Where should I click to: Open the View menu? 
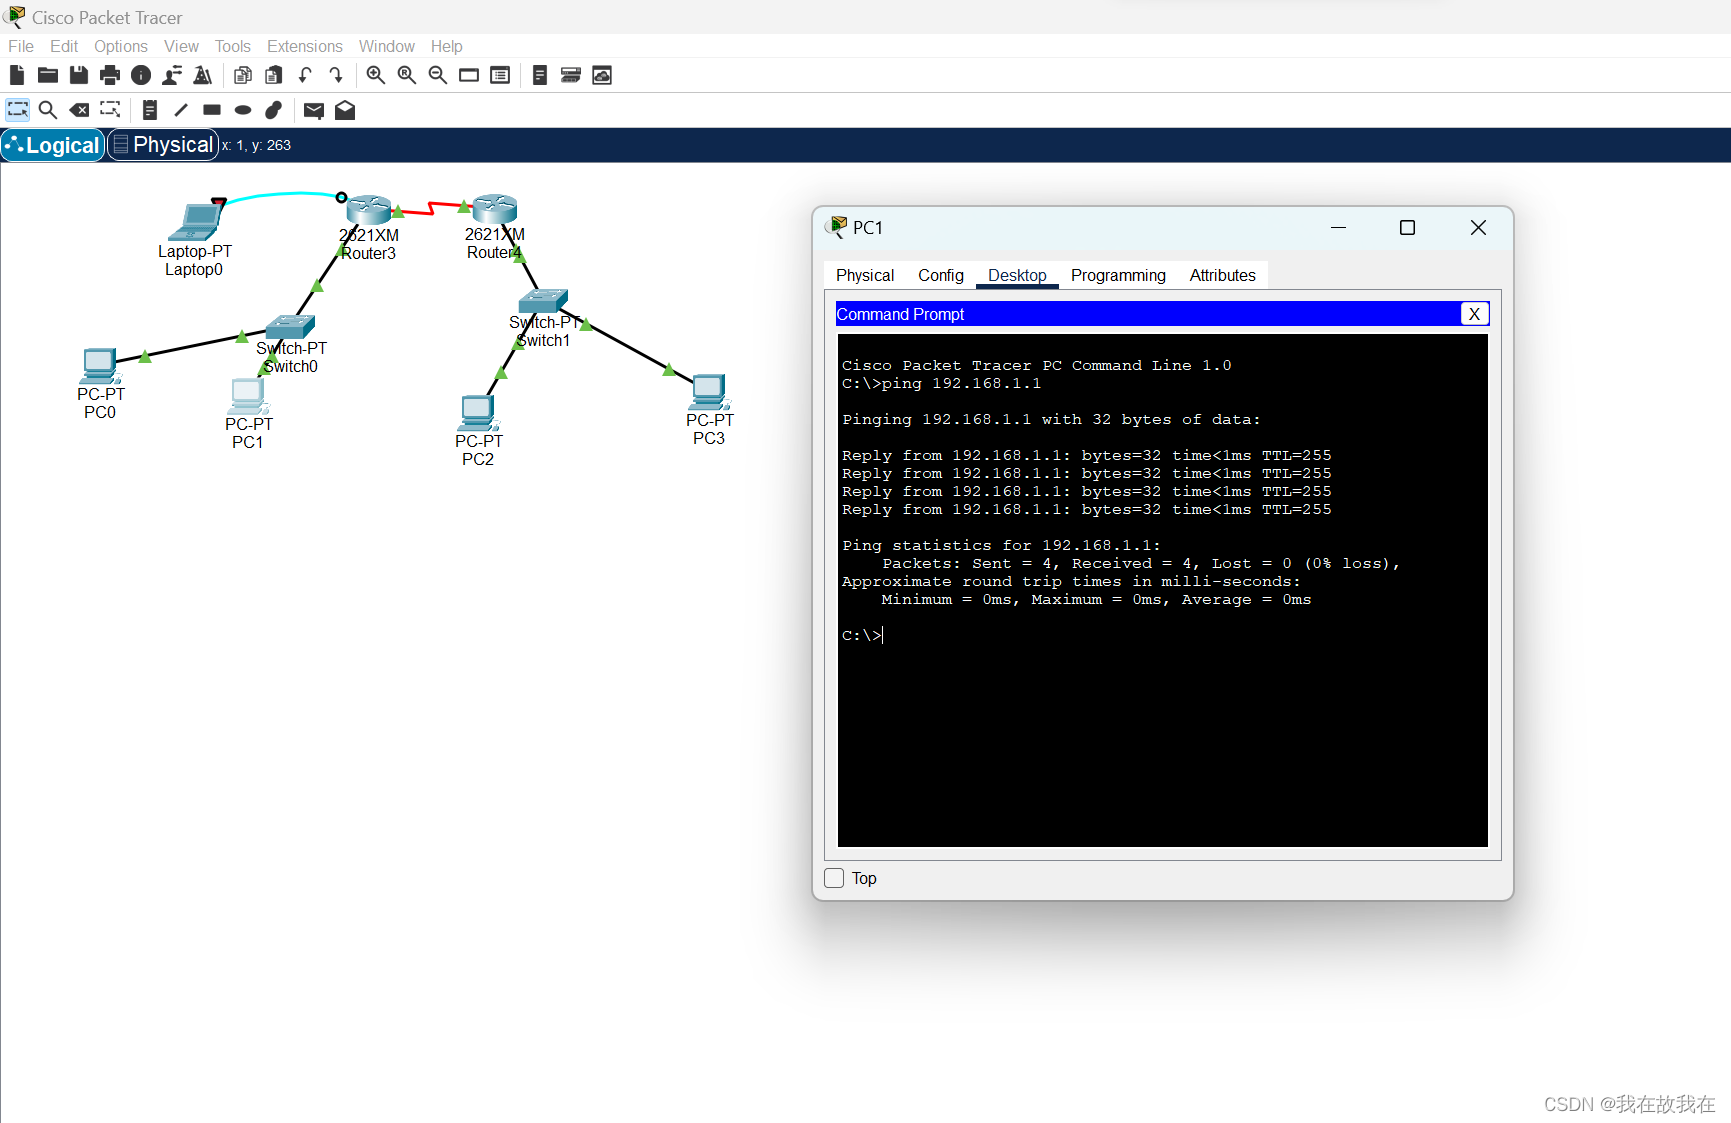pos(182,46)
